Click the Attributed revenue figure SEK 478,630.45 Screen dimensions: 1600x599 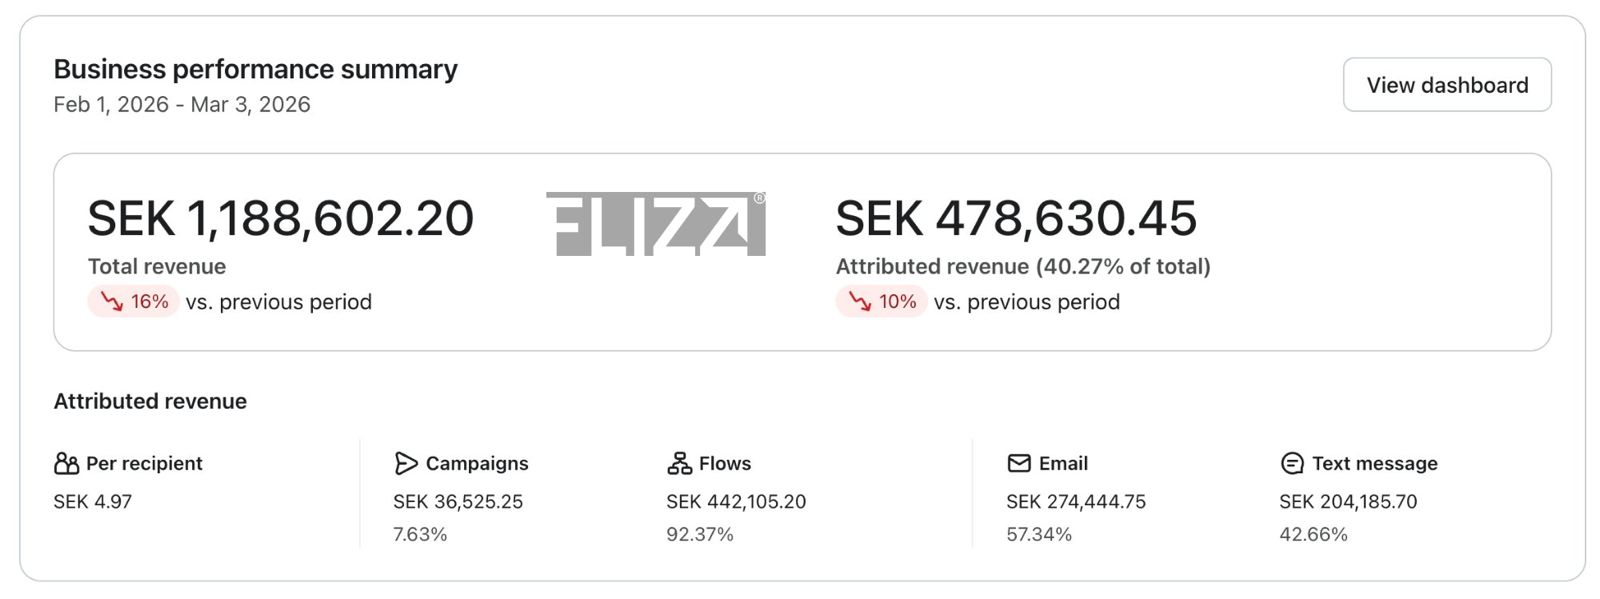(1017, 217)
